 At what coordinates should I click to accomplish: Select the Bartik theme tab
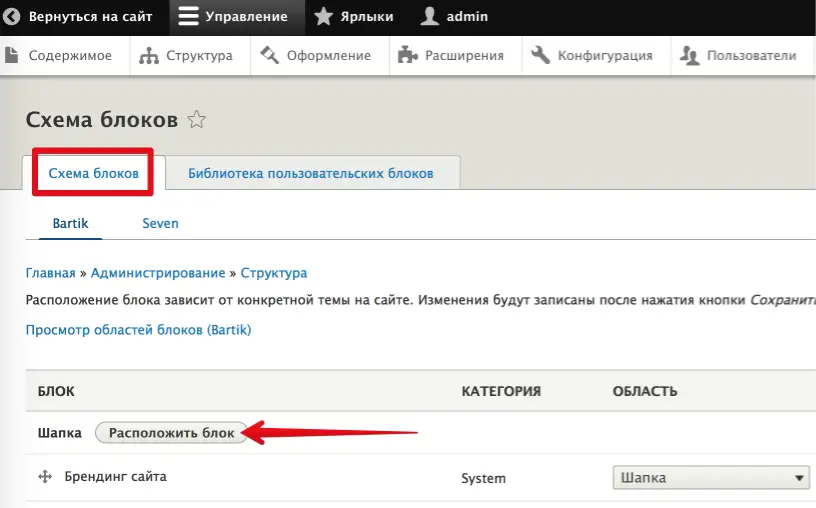(x=70, y=223)
